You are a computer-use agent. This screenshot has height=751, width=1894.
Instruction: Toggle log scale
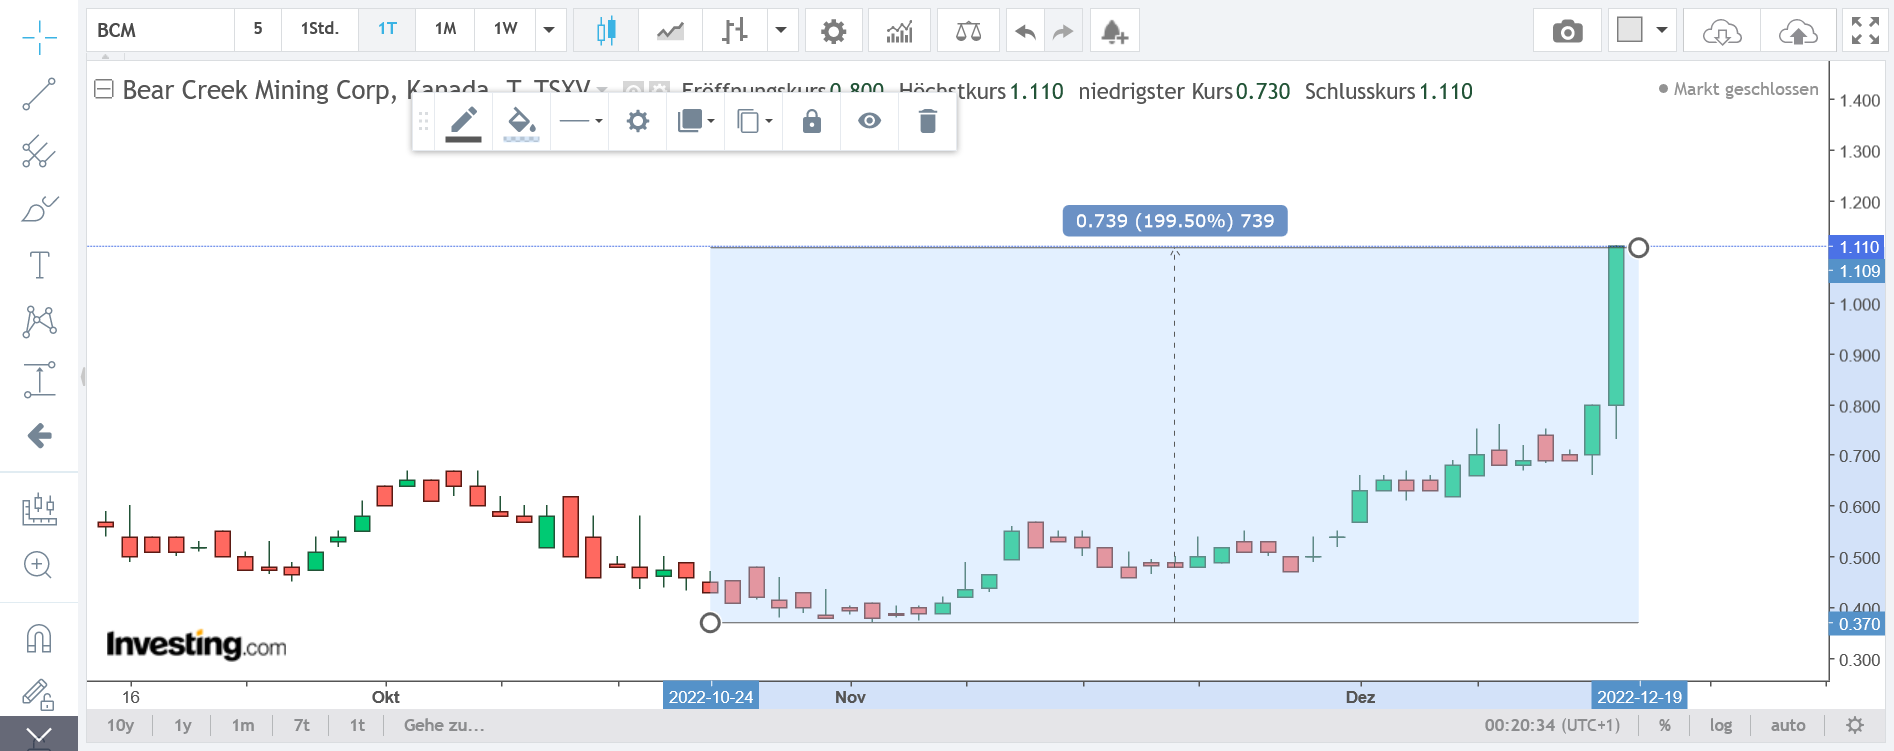1720,725
